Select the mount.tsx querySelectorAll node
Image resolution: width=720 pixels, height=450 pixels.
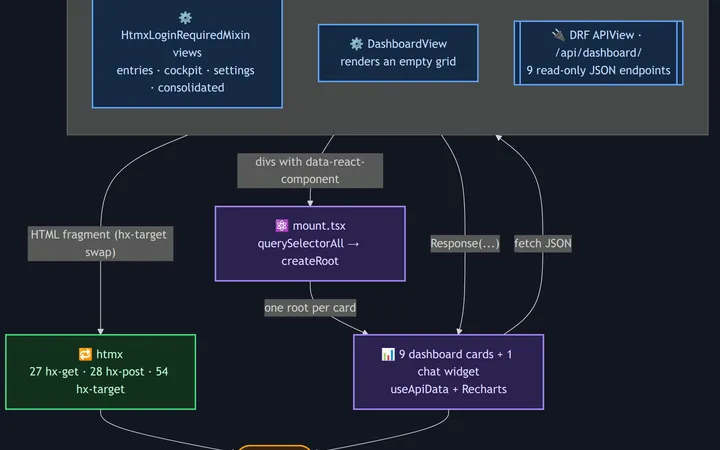click(x=310, y=243)
